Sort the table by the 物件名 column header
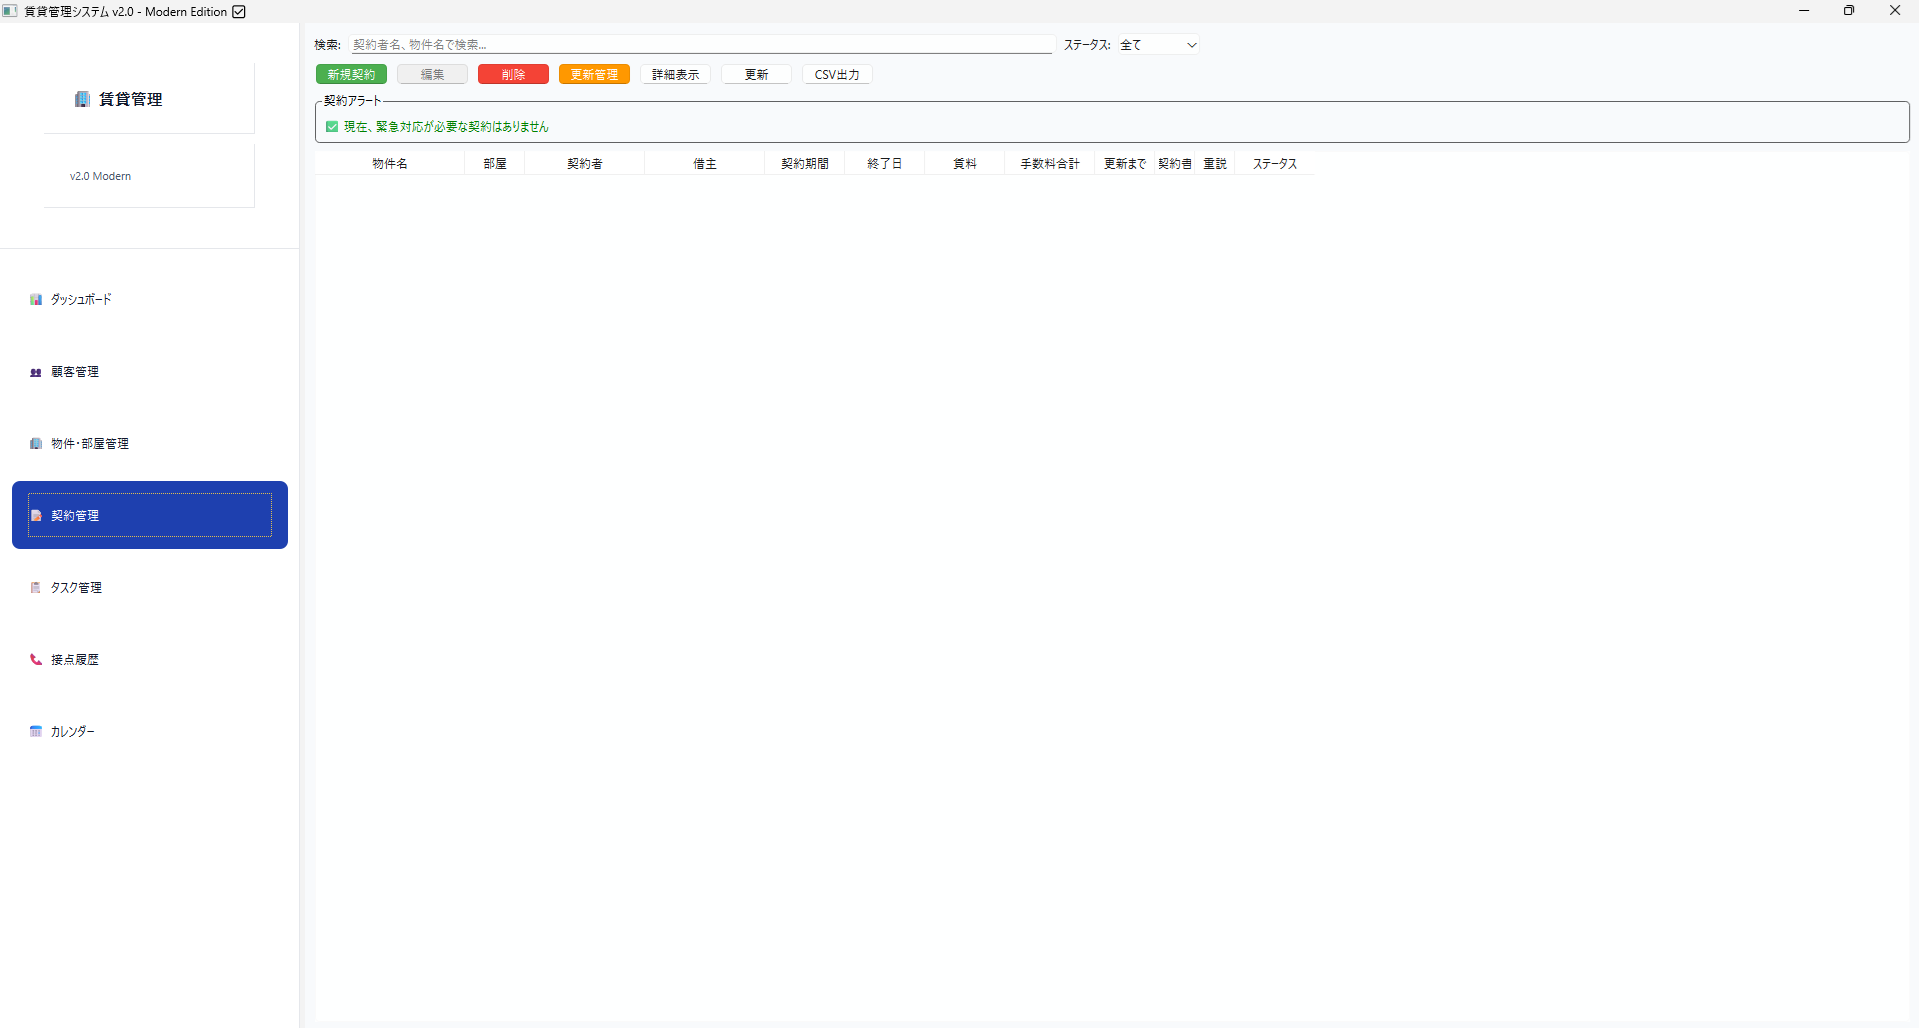The height and width of the screenshot is (1028, 1919). [389, 164]
